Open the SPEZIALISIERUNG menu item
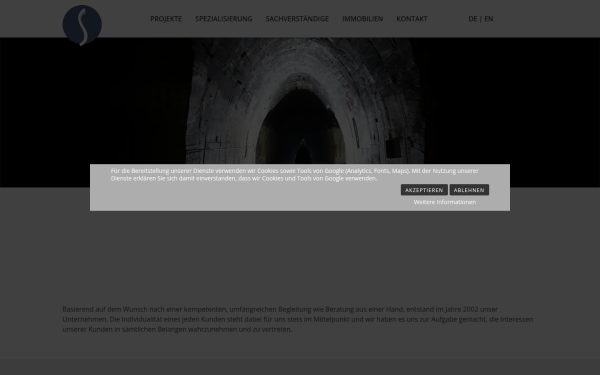 224,19
